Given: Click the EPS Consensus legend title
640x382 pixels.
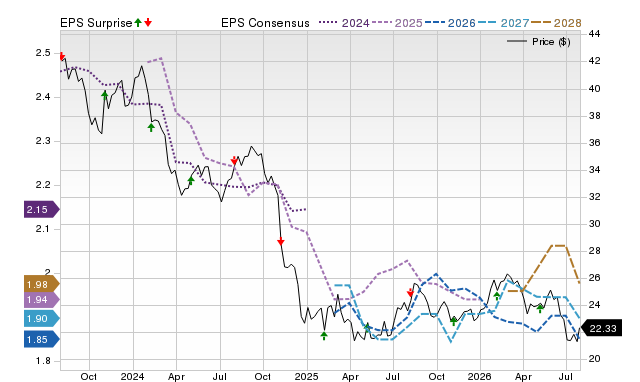Looking at the screenshot, I should pos(265,23).
